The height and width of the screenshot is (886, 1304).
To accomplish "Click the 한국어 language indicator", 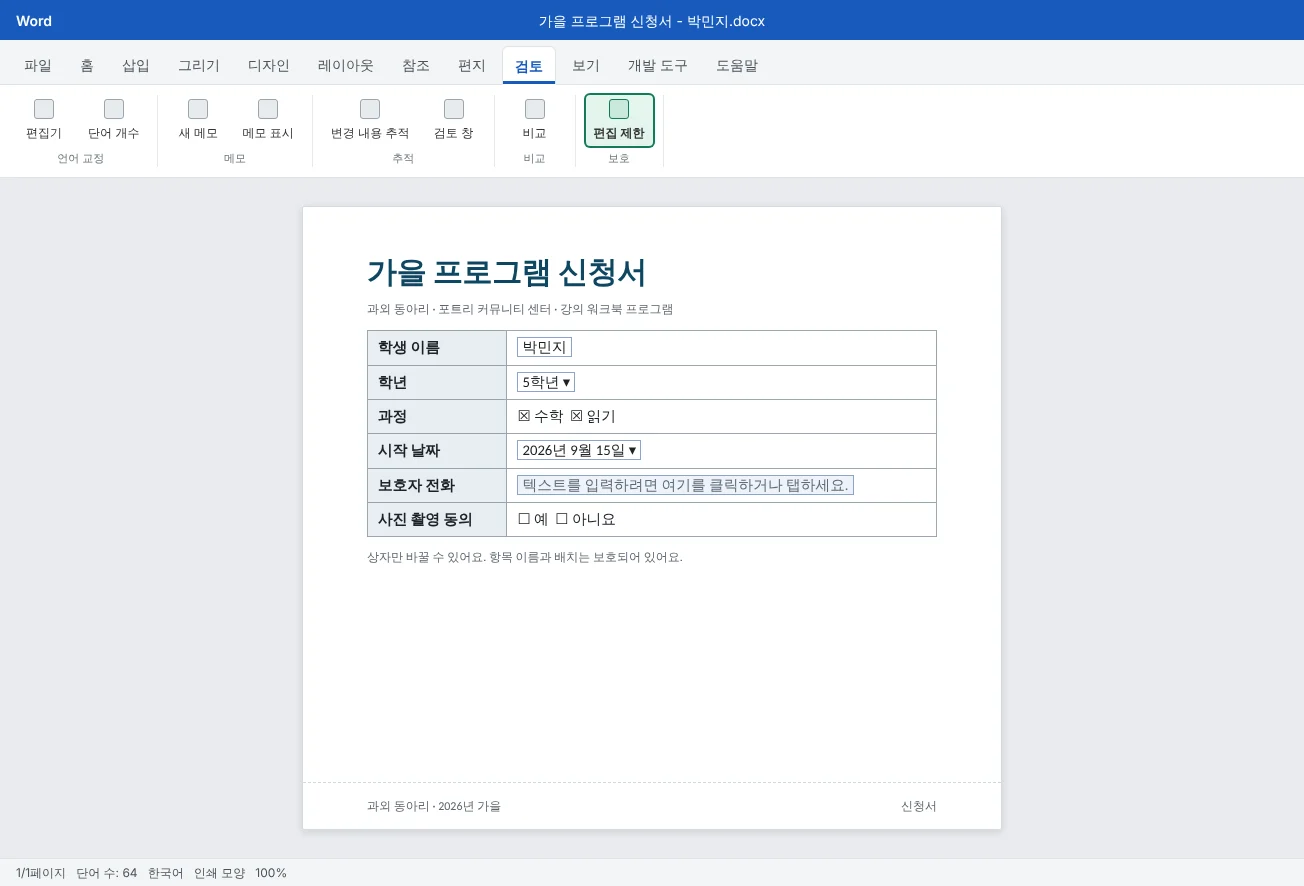I will pos(166,873).
